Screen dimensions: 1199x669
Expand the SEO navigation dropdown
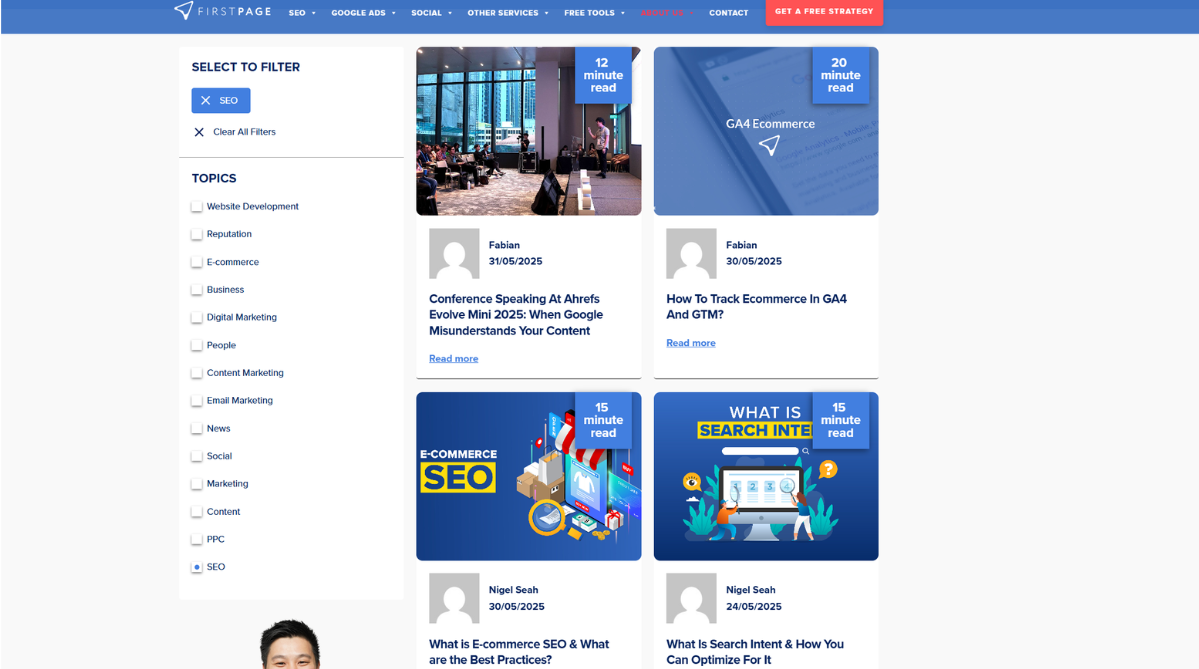click(302, 13)
